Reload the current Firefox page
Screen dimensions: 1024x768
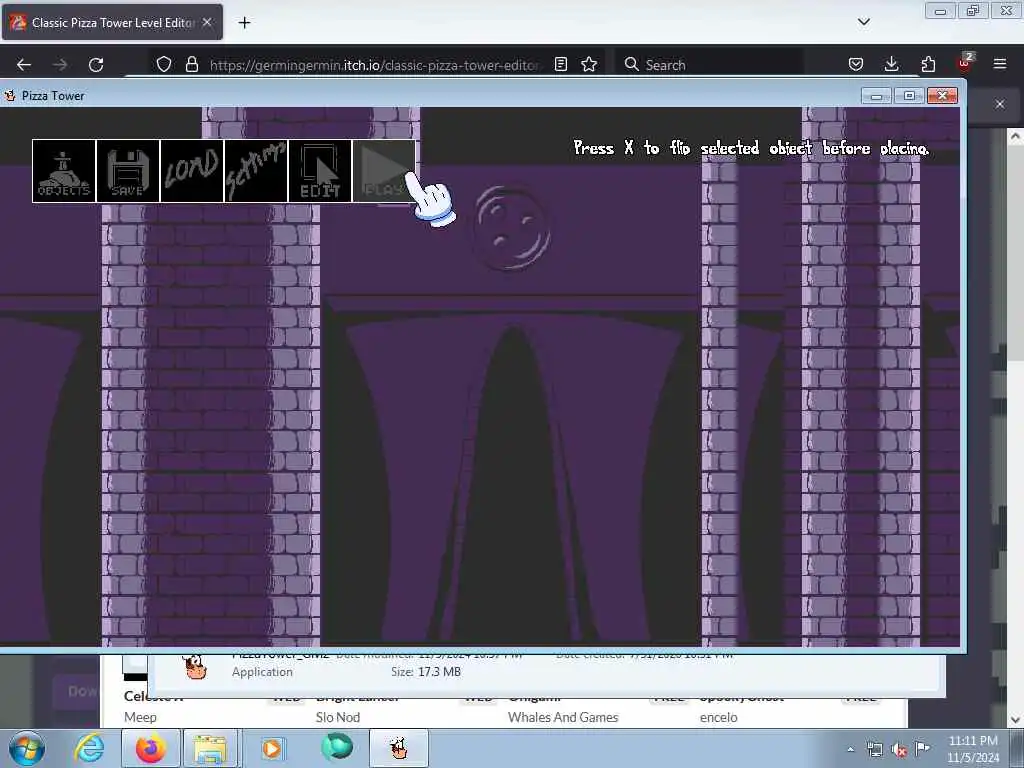(x=96, y=65)
